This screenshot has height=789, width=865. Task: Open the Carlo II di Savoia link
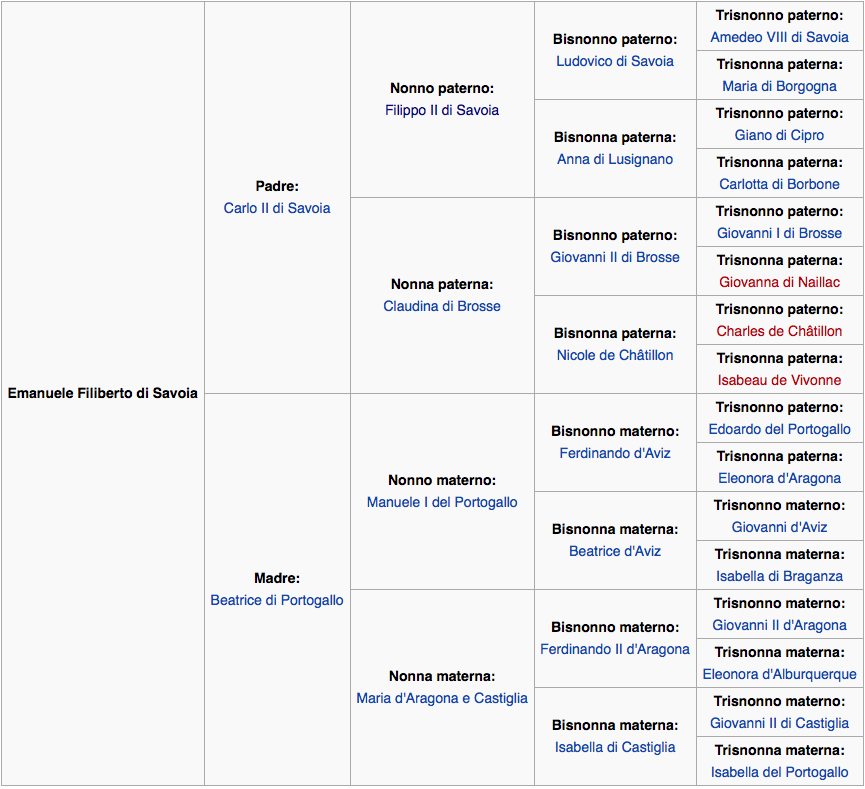pyautogui.click(x=276, y=208)
